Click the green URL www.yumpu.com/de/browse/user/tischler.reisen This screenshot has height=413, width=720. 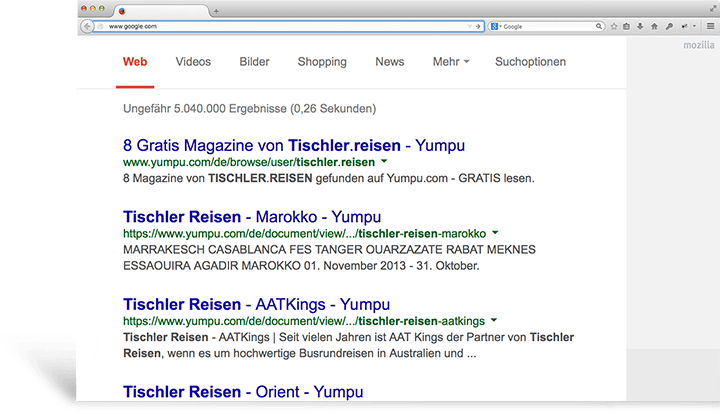click(249, 162)
